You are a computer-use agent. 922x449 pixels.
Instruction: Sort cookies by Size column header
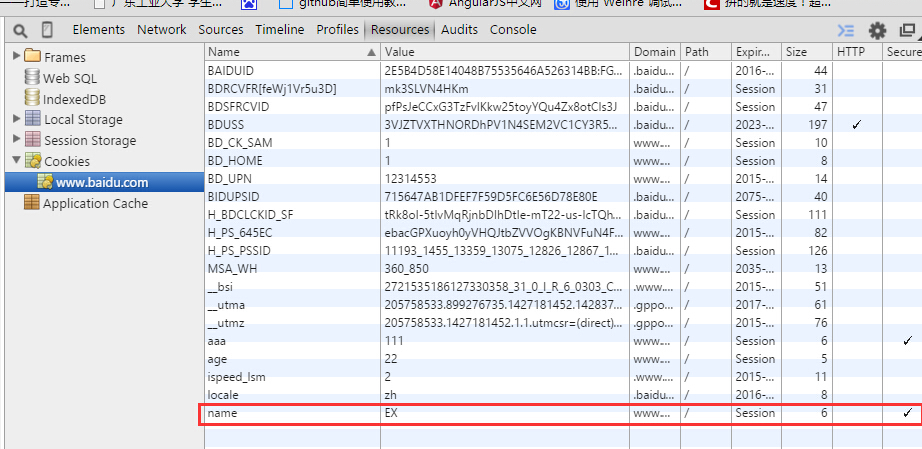pyautogui.click(x=796, y=51)
